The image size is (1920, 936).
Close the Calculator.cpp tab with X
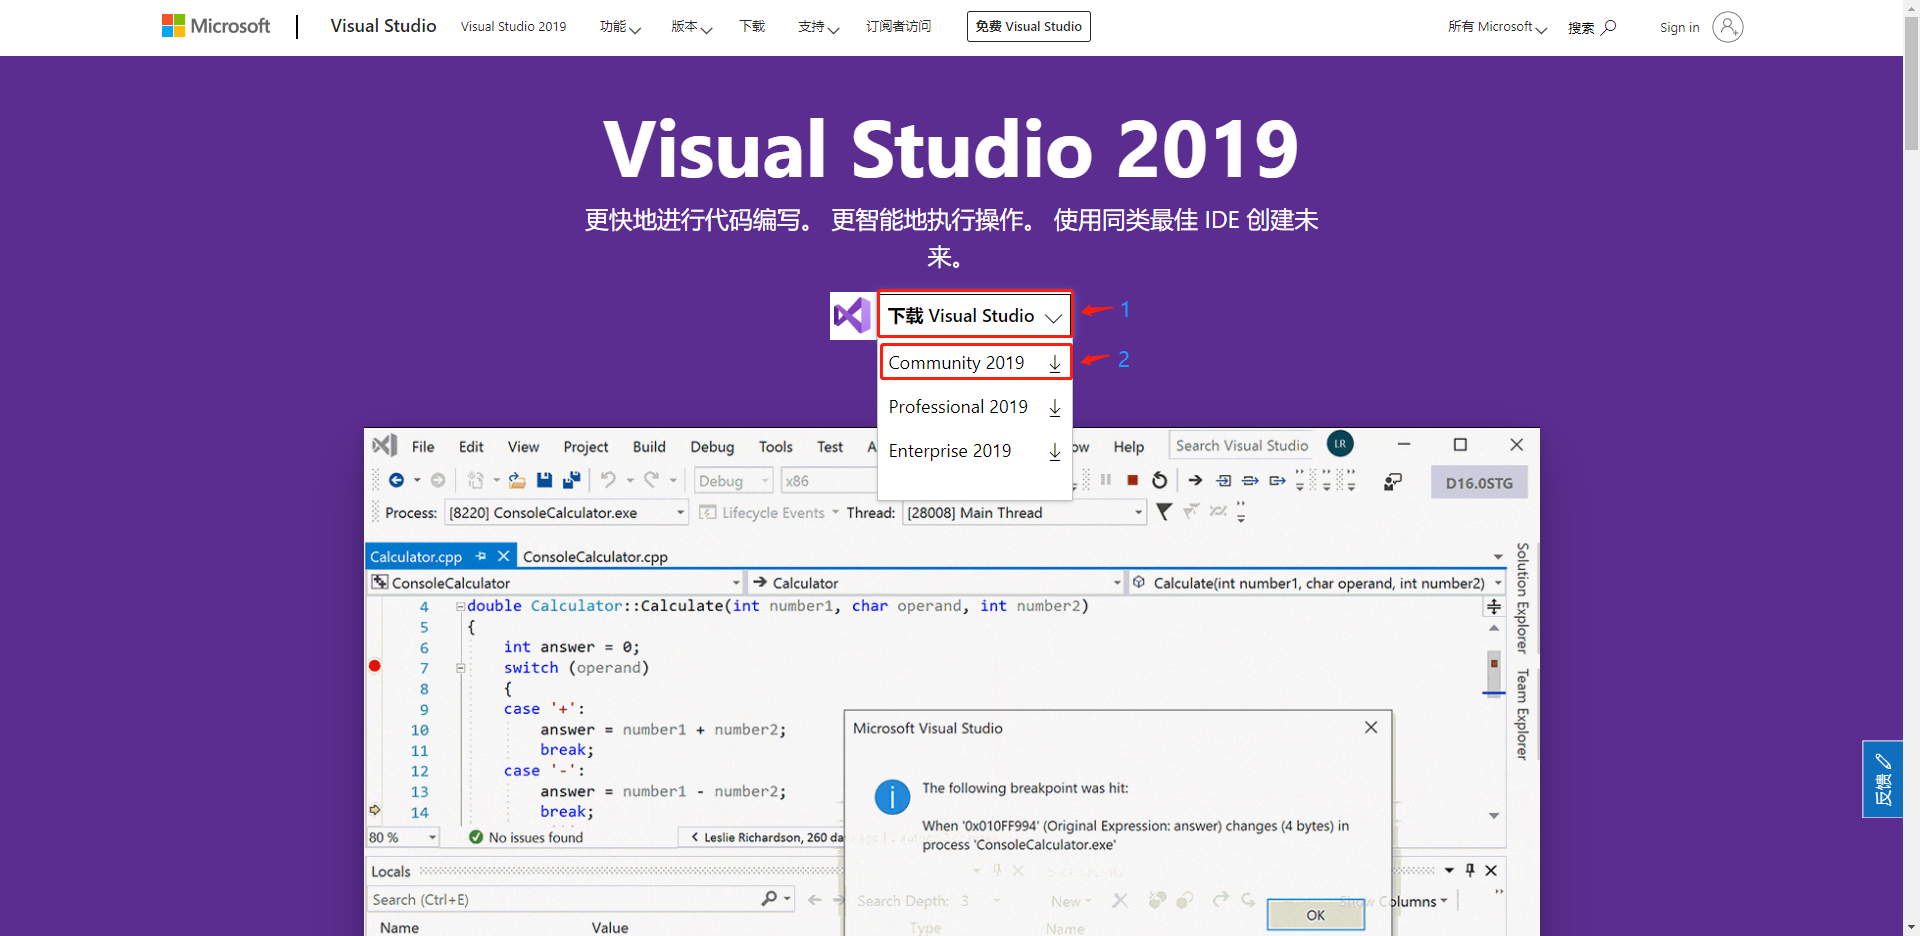coord(503,556)
